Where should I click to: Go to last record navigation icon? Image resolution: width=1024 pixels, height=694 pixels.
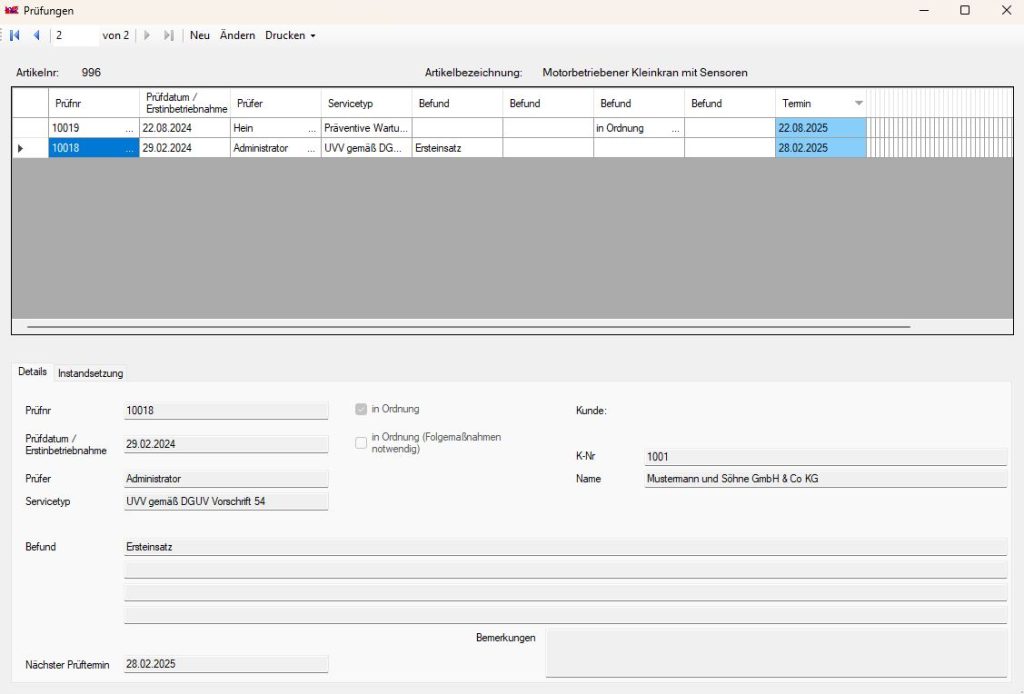pyautogui.click(x=168, y=35)
